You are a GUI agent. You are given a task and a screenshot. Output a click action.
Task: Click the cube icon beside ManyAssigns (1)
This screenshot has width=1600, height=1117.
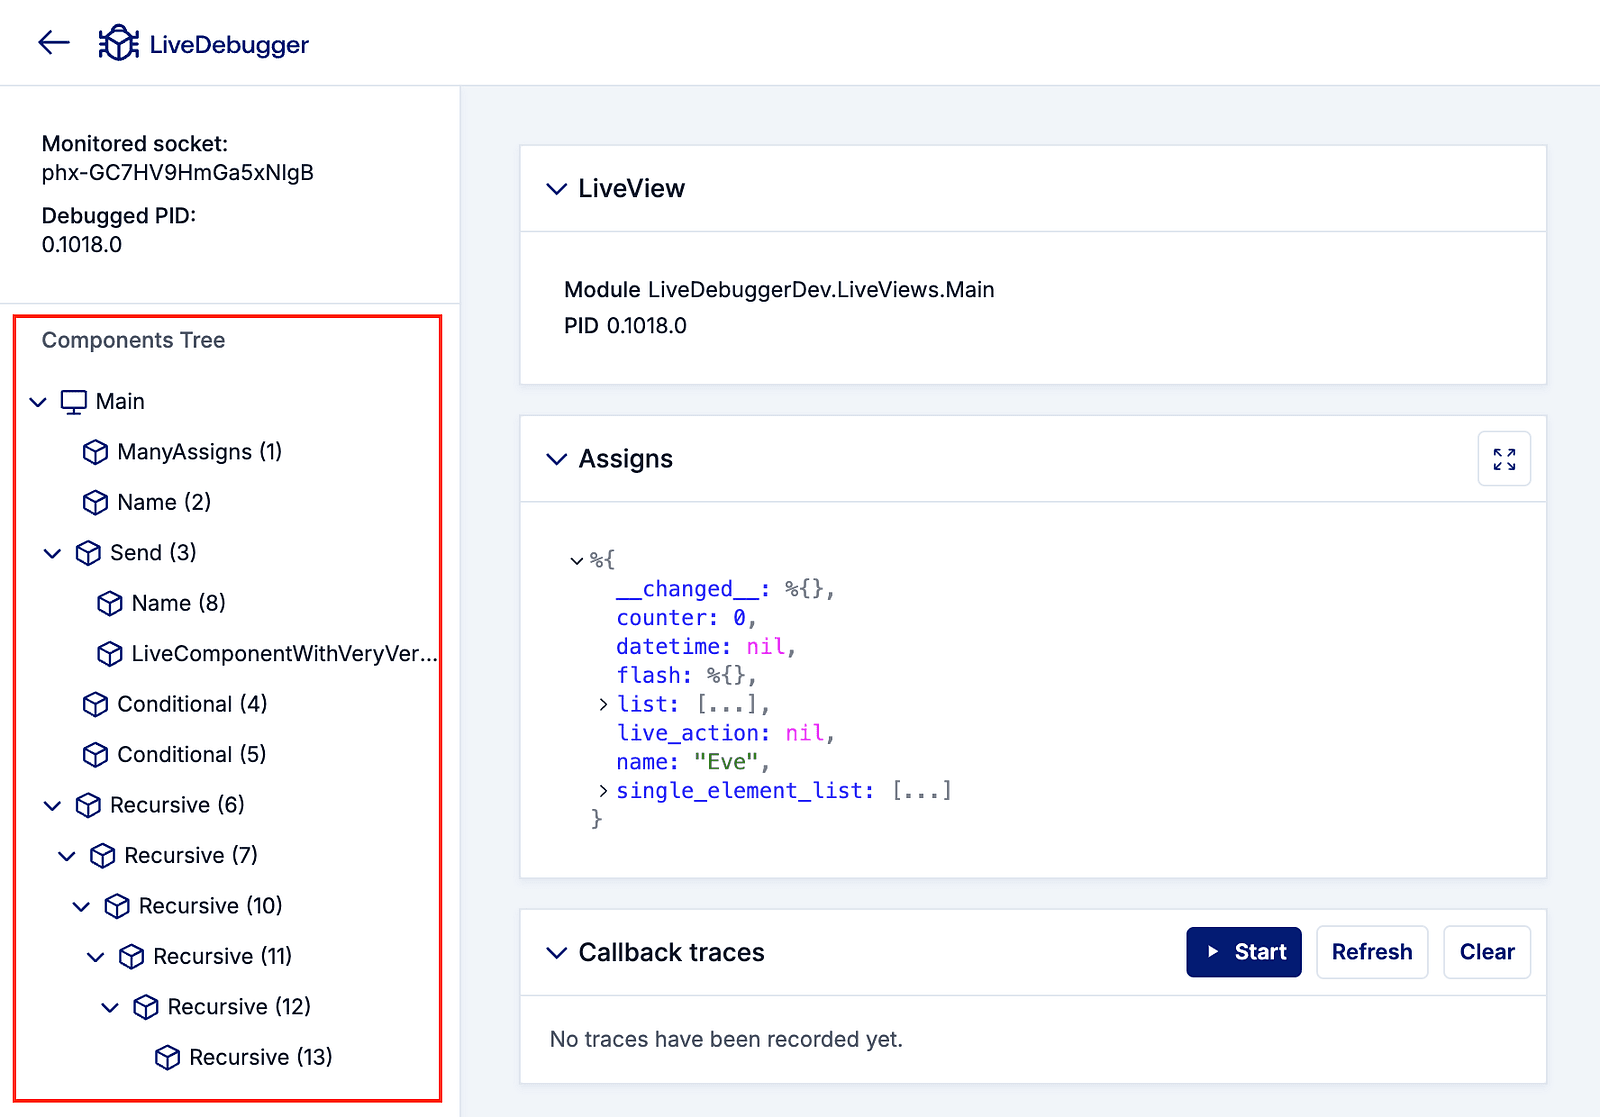[95, 452]
